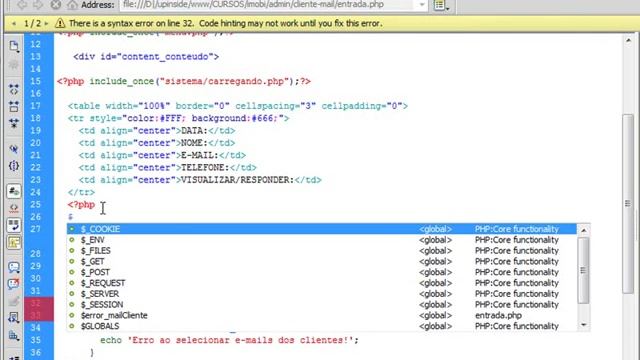Click the Collapse Selection icon
640x360 pixels.
[x=14, y=107]
